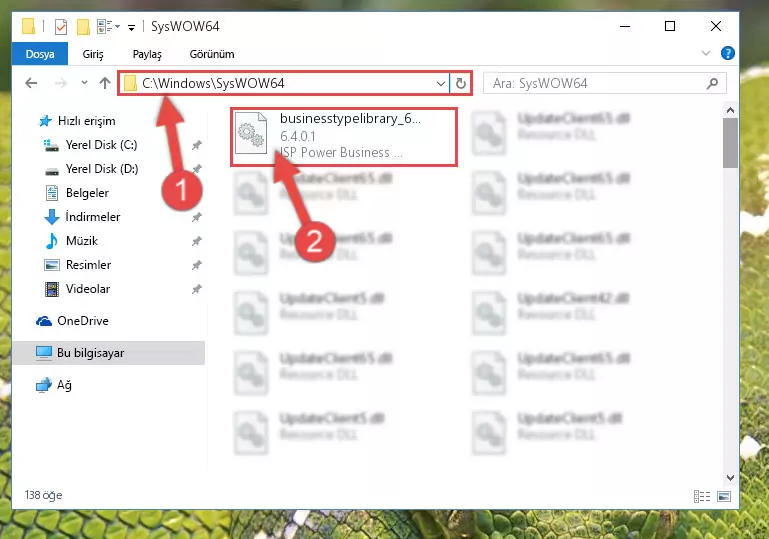The width and height of the screenshot is (769, 539).
Task: Click the scrollbar down arrow
Action: [730, 477]
